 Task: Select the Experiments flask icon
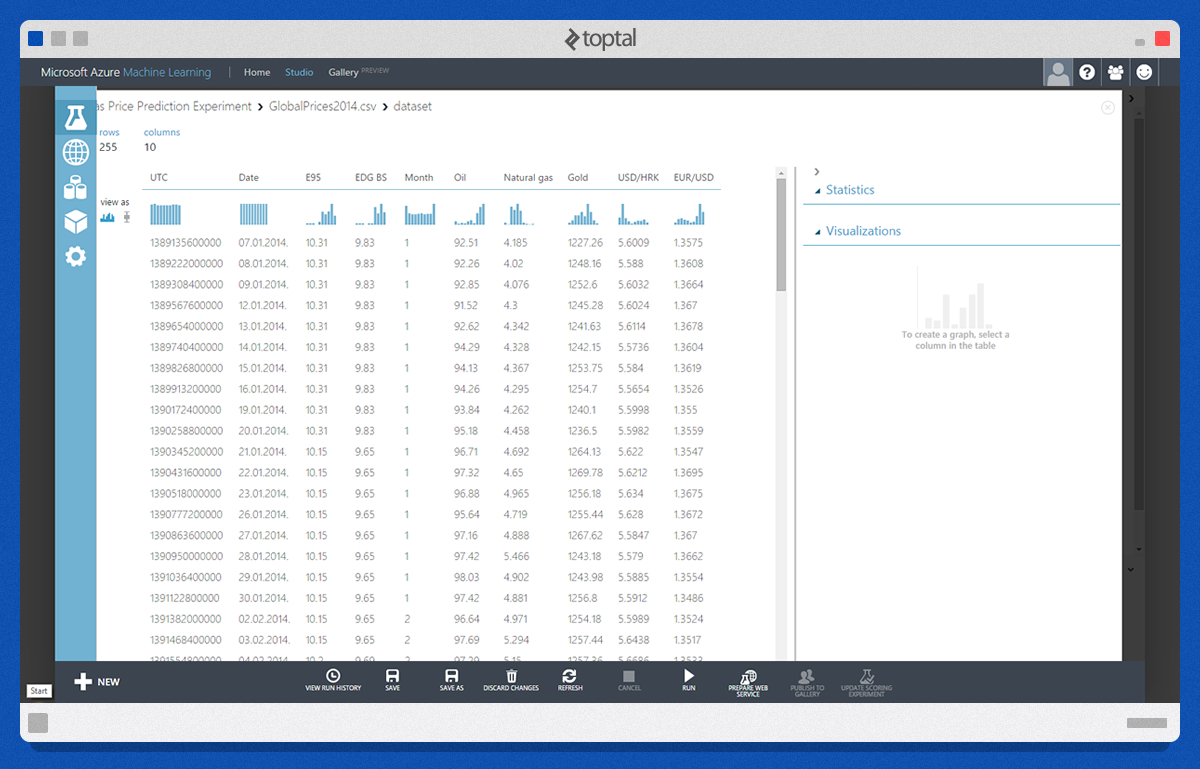(x=75, y=116)
